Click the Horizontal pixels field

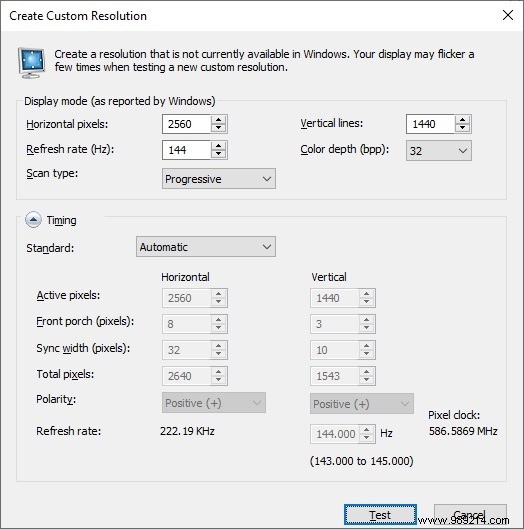click(x=187, y=124)
